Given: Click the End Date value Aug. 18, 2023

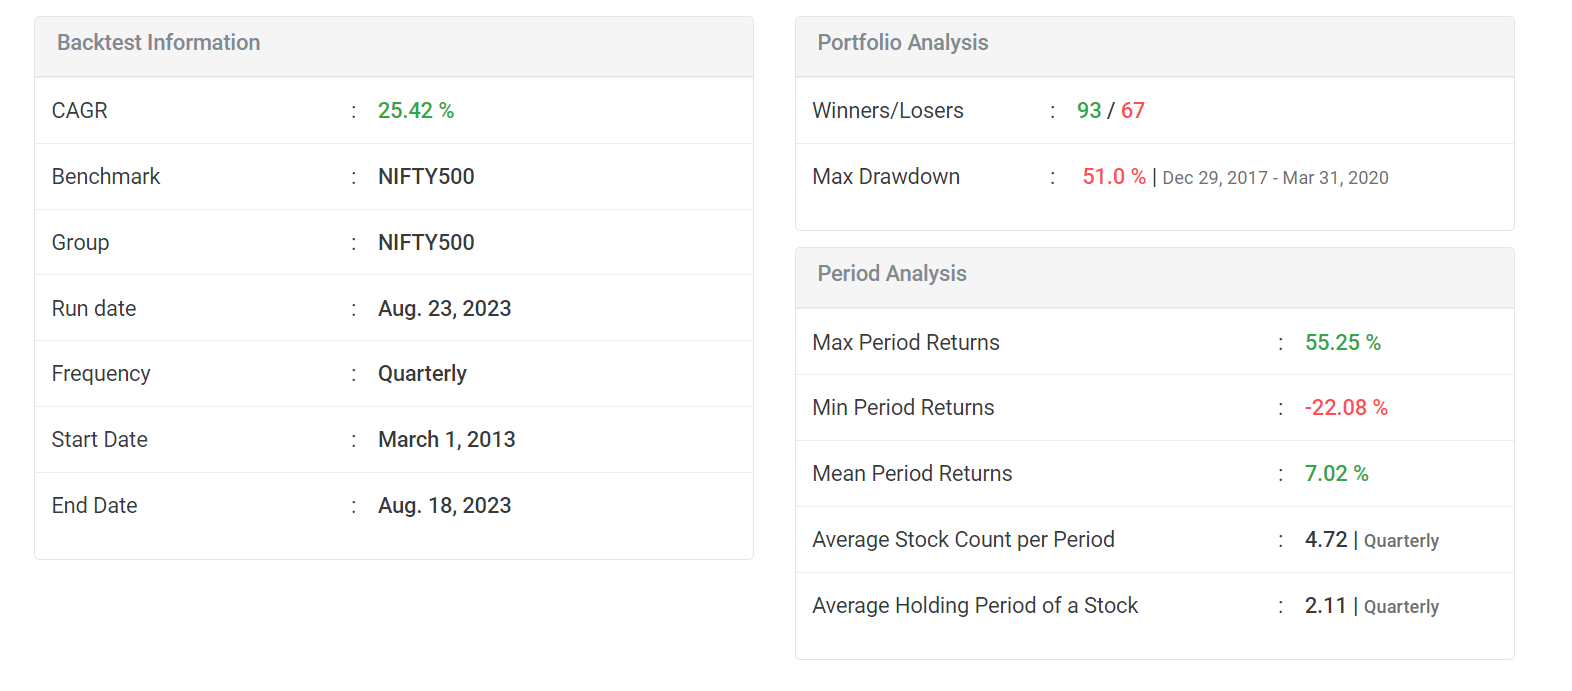Looking at the screenshot, I should (444, 506).
